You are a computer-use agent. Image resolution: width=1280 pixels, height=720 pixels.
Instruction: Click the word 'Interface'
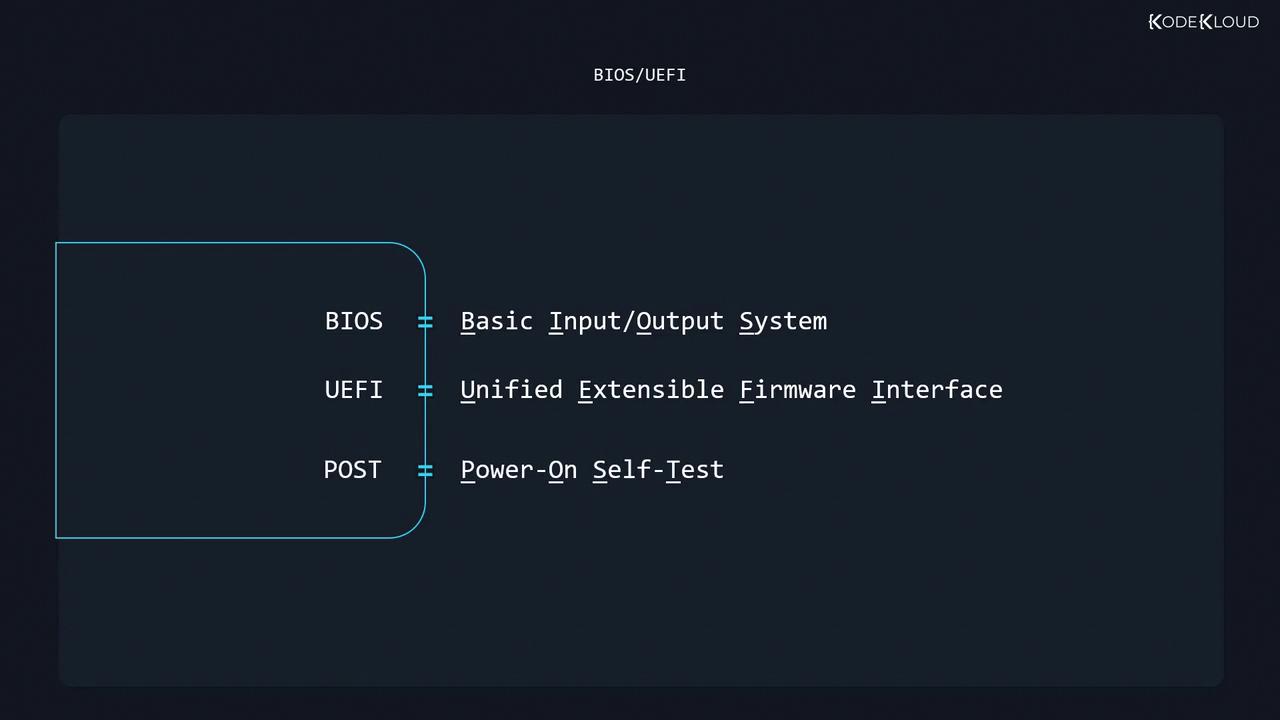coord(937,390)
